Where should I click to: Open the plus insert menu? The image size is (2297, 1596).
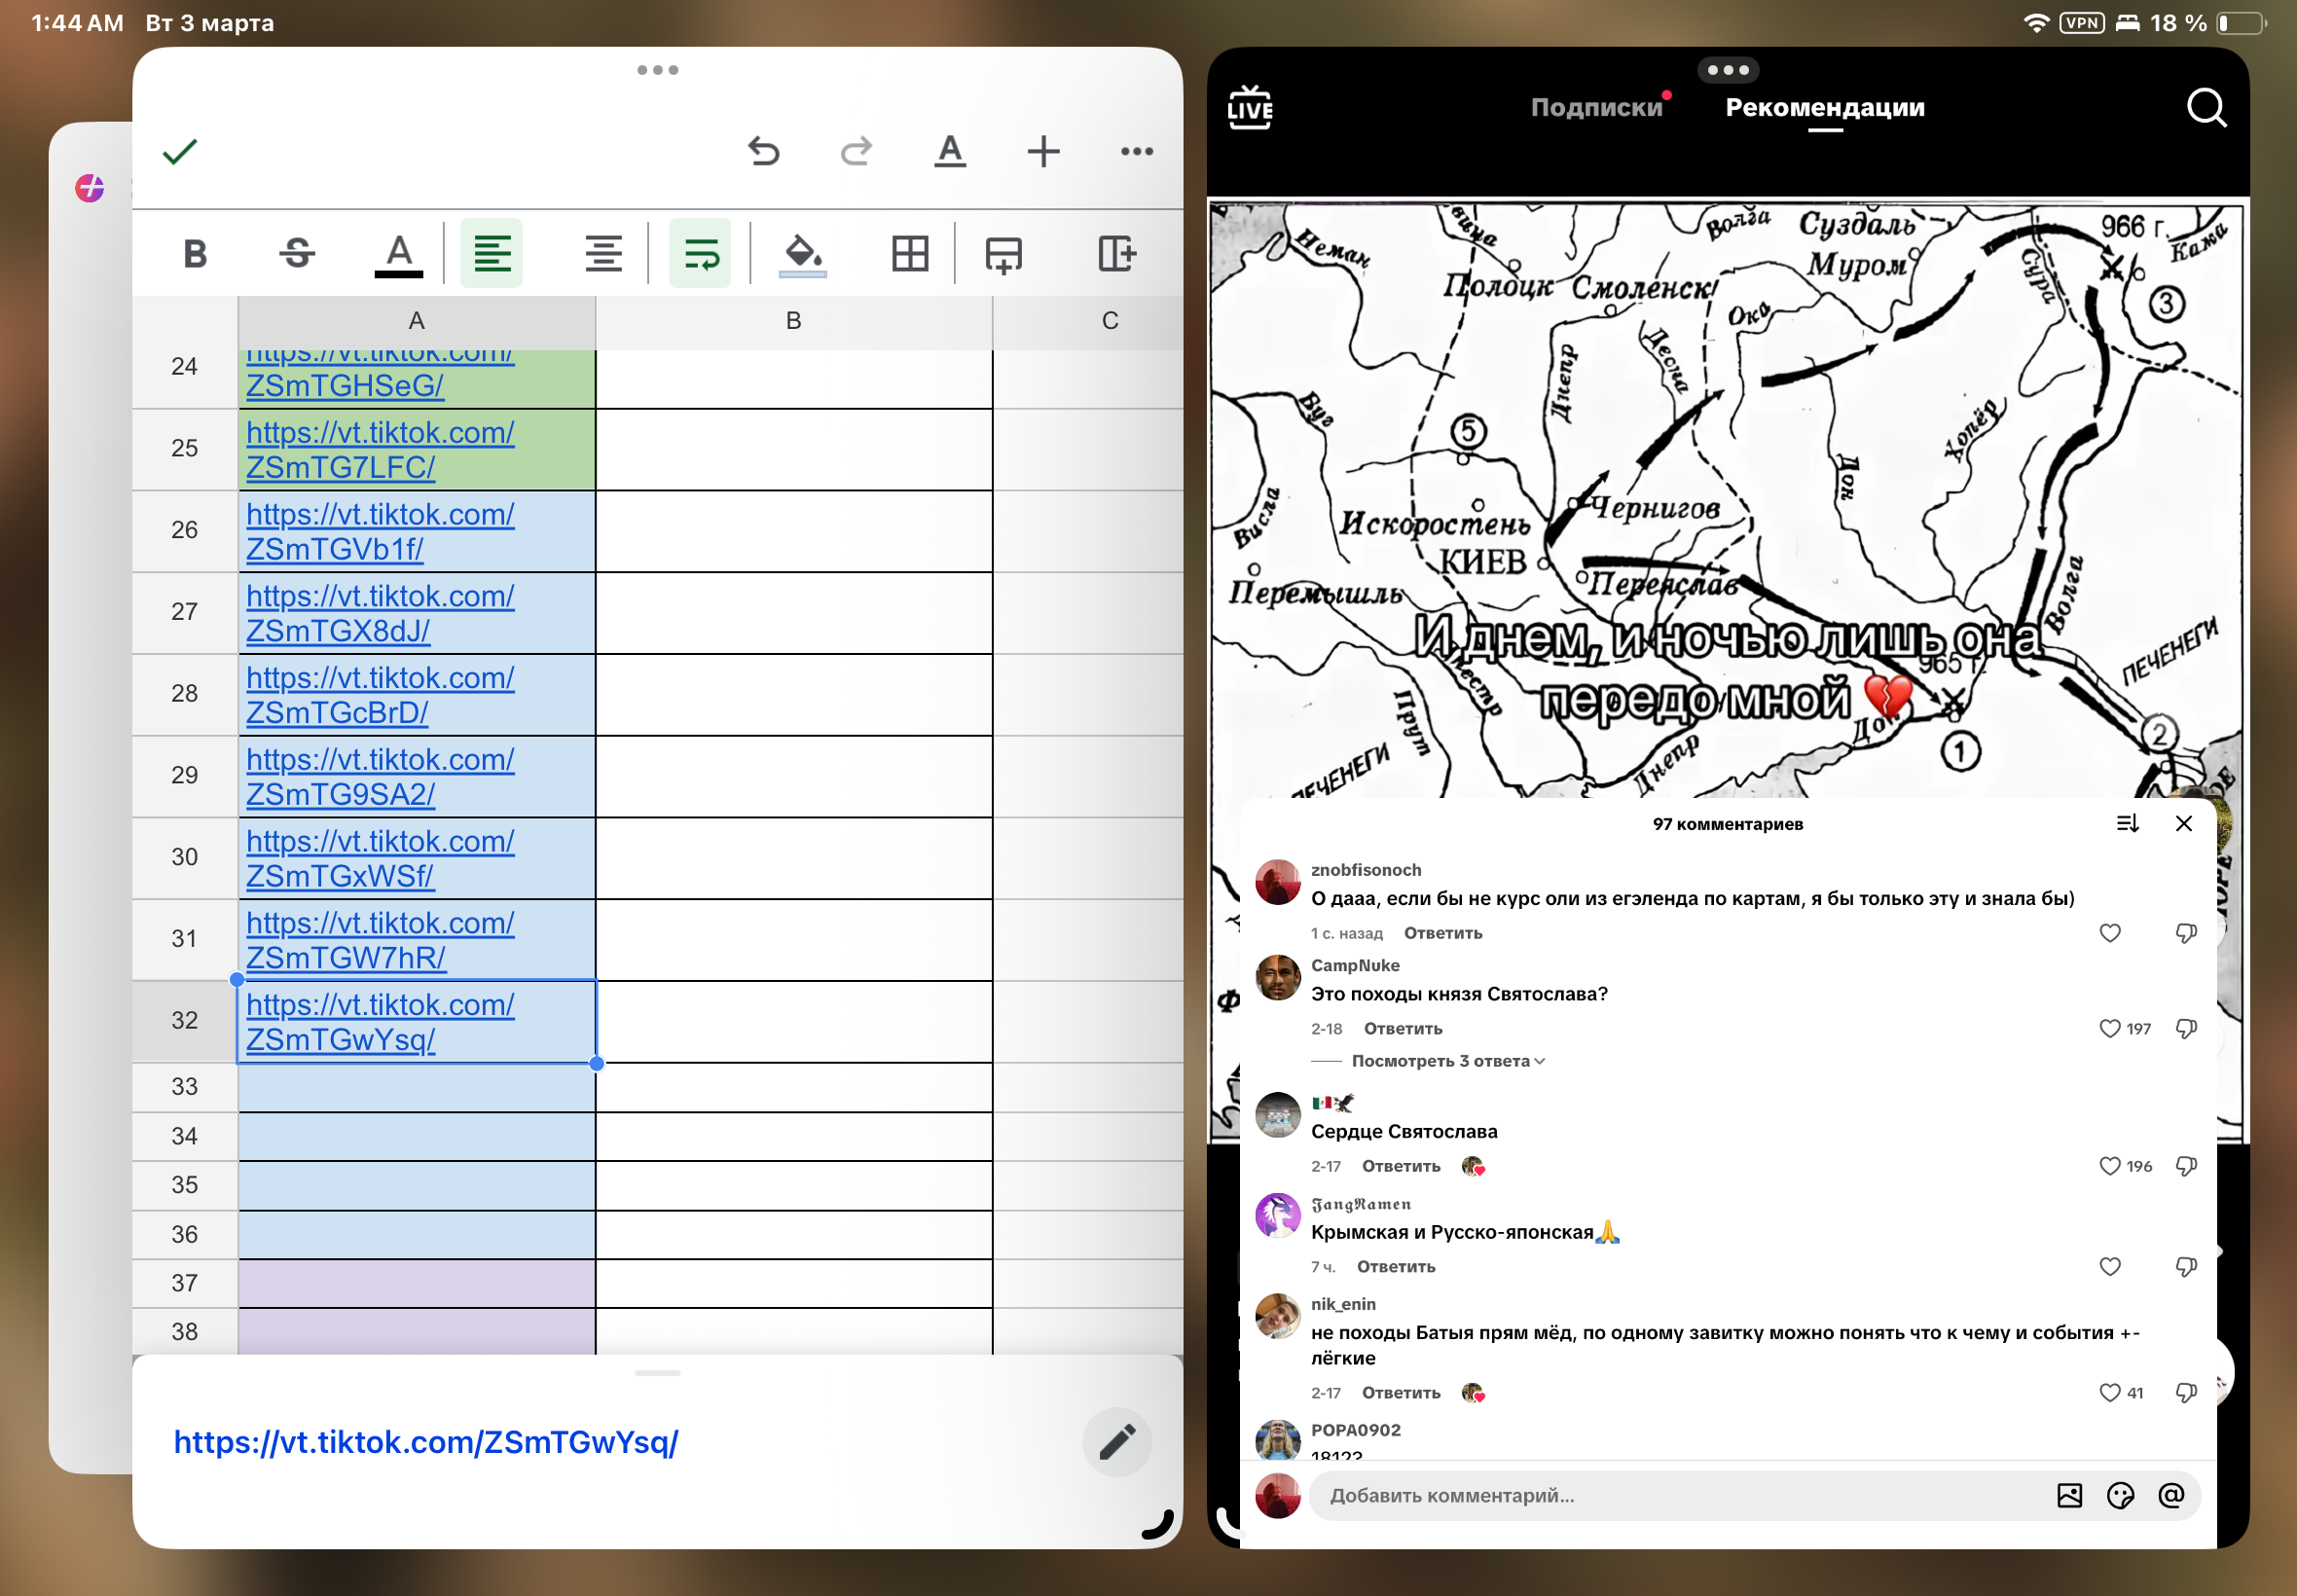click(x=1043, y=151)
